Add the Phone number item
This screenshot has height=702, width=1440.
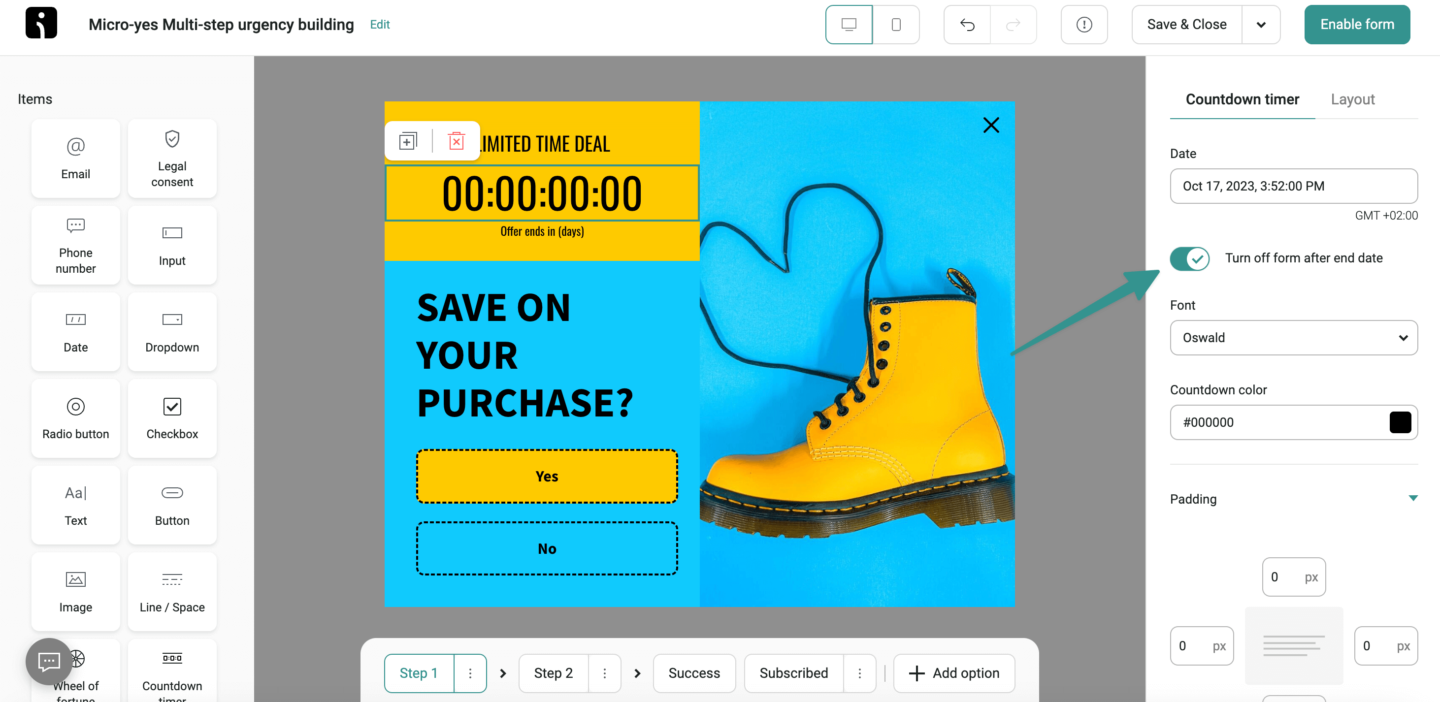coord(76,245)
